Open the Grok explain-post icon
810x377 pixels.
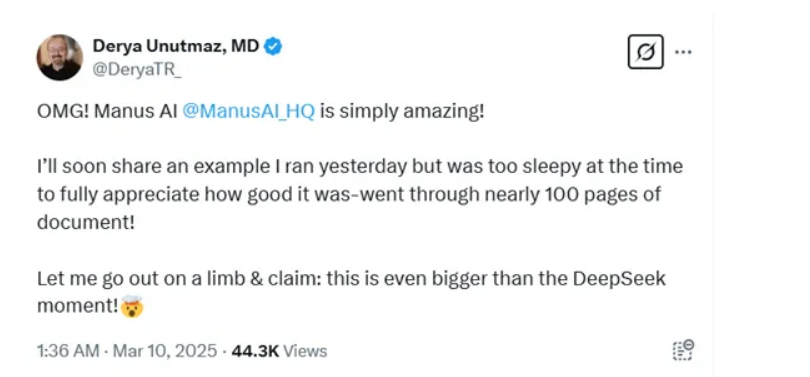[x=645, y=52]
